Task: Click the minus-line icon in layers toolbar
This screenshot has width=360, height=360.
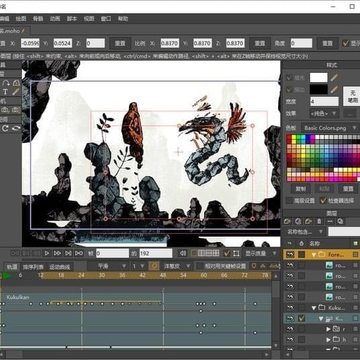Action: tap(330, 221)
